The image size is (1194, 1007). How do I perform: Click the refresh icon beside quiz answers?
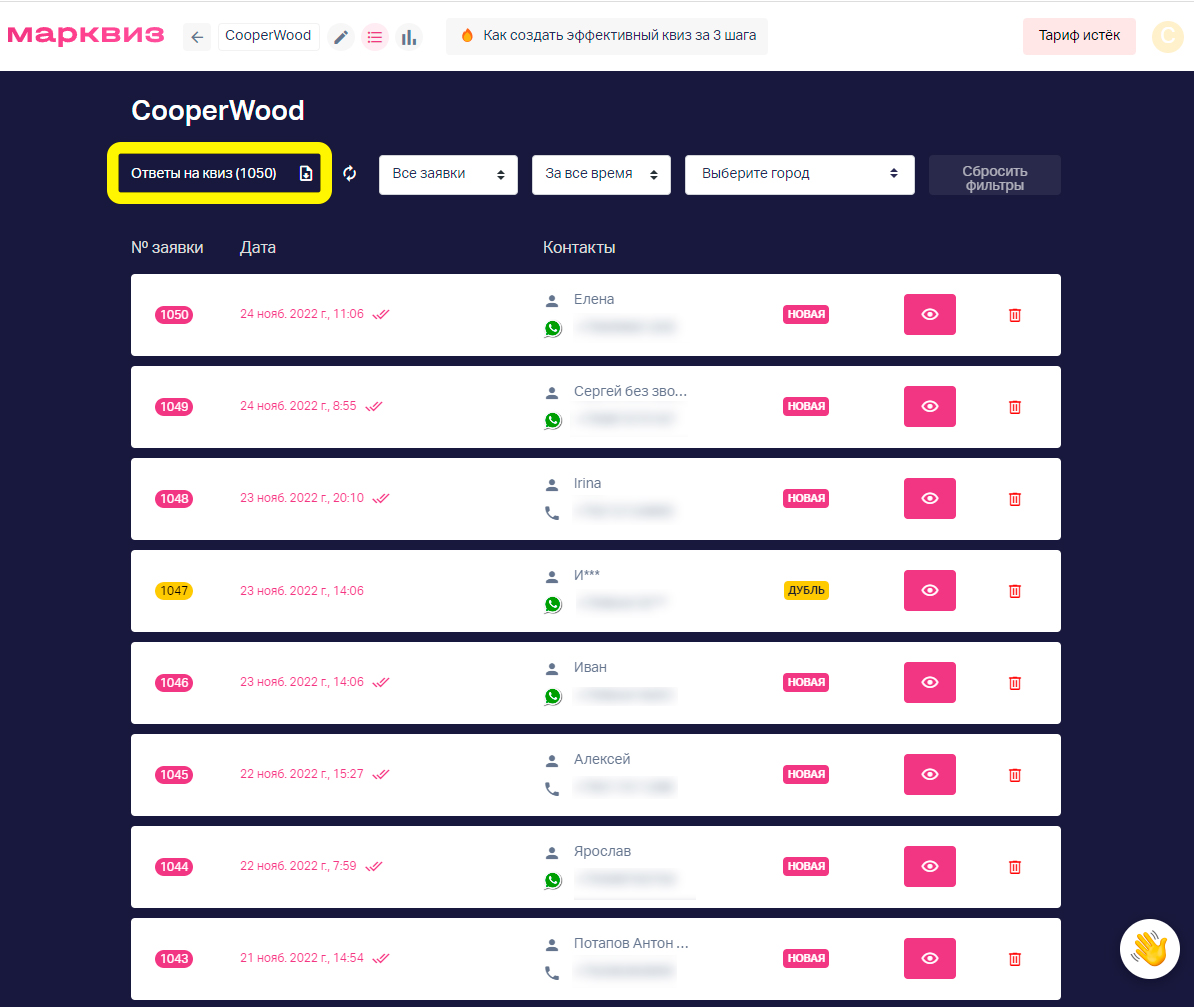click(x=350, y=174)
